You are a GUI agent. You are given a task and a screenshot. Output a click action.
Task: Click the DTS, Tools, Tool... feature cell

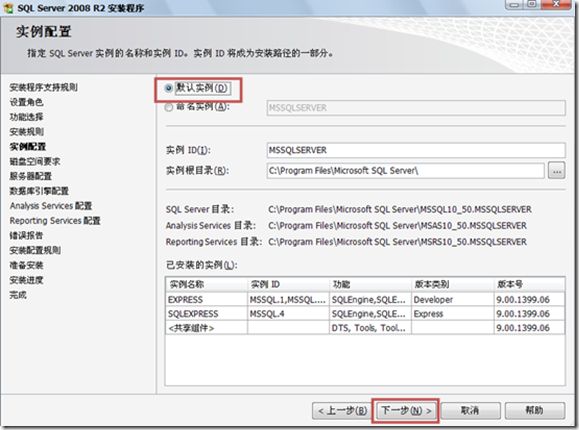(370, 328)
